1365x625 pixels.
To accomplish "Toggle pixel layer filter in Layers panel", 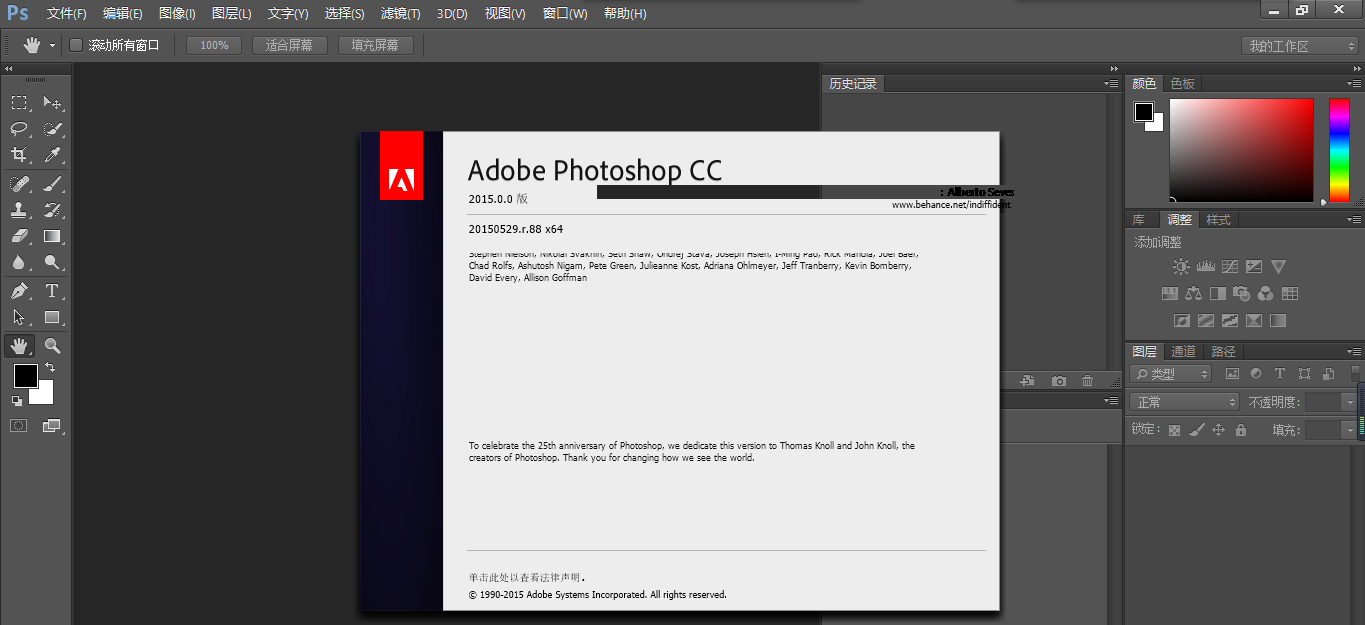I will pyautogui.click(x=1232, y=374).
